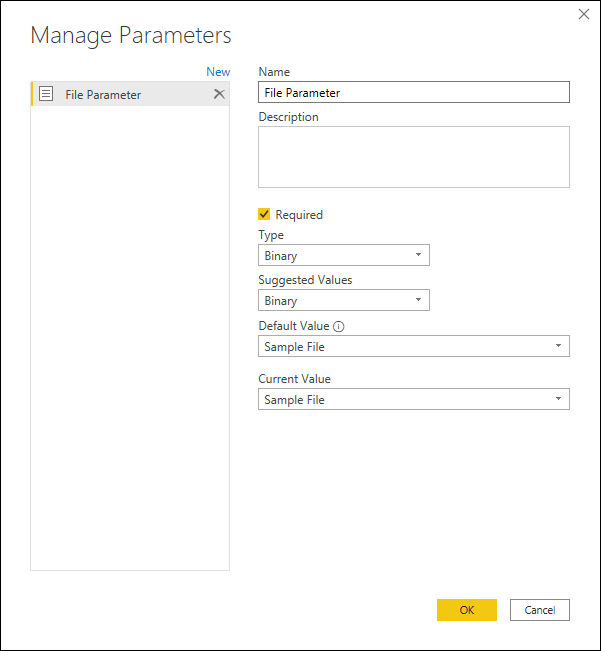Close the Manage Parameters dialog

(584, 14)
